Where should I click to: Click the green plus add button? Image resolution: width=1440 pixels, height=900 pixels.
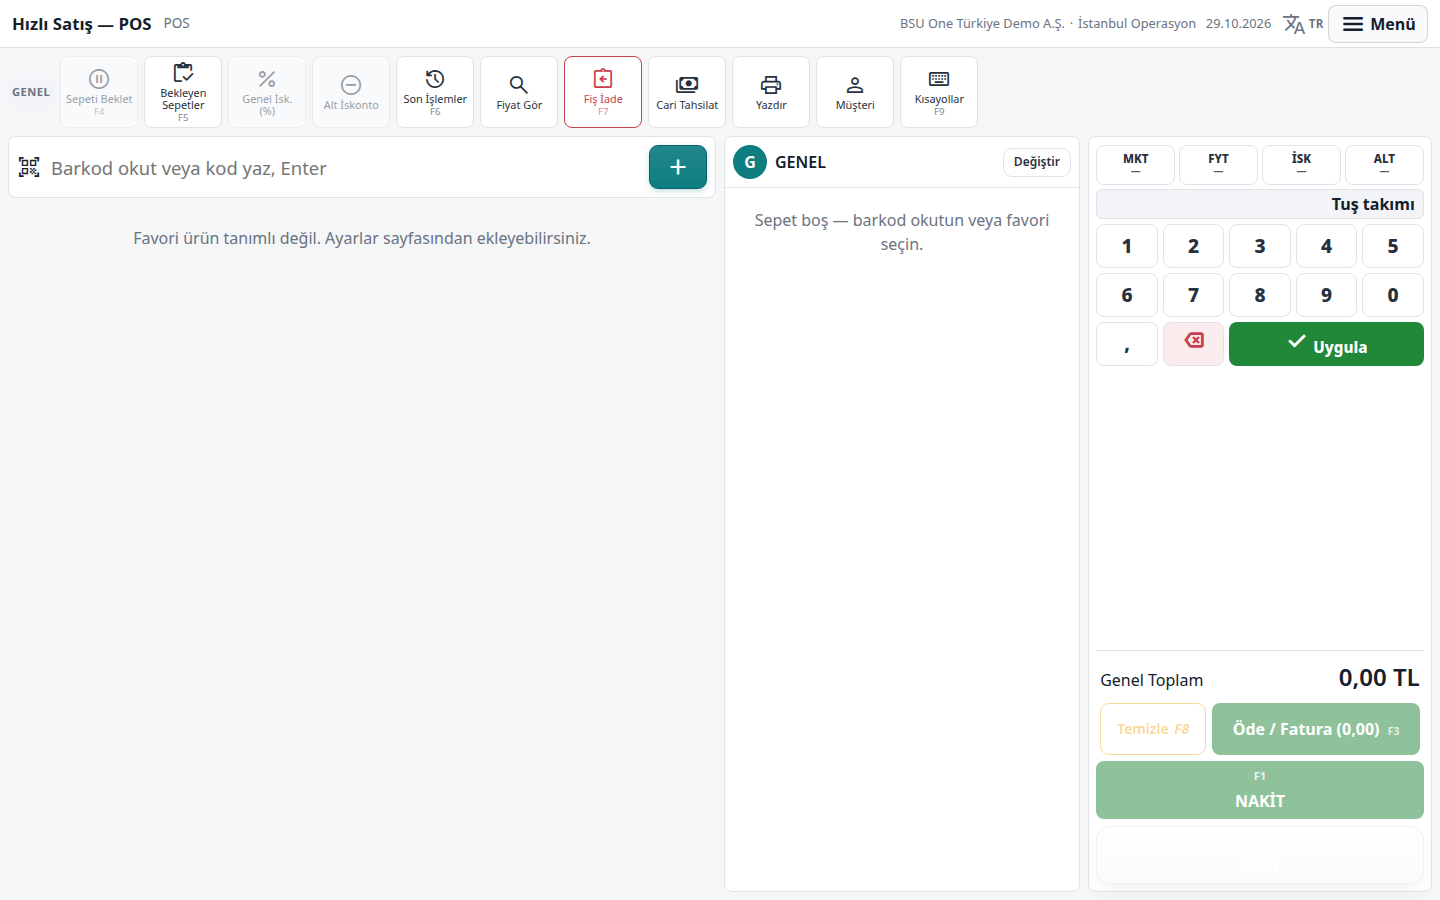click(x=678, y=167)
